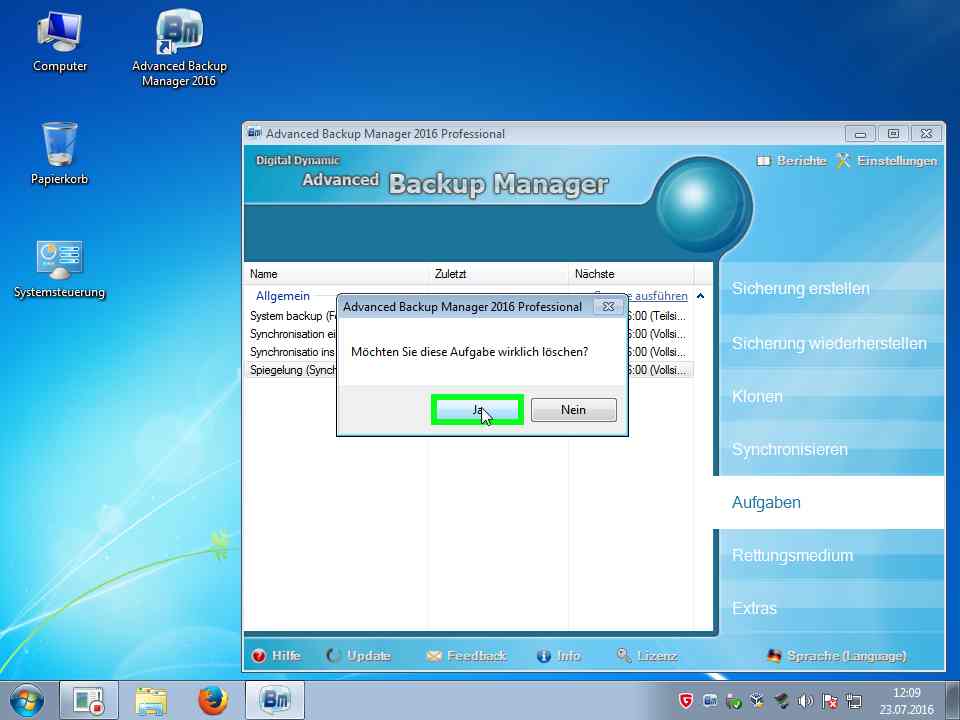This screenshot has width=960, height=720.
Task: Maximize the Advanced Backup Manager window
Action: 893,133
